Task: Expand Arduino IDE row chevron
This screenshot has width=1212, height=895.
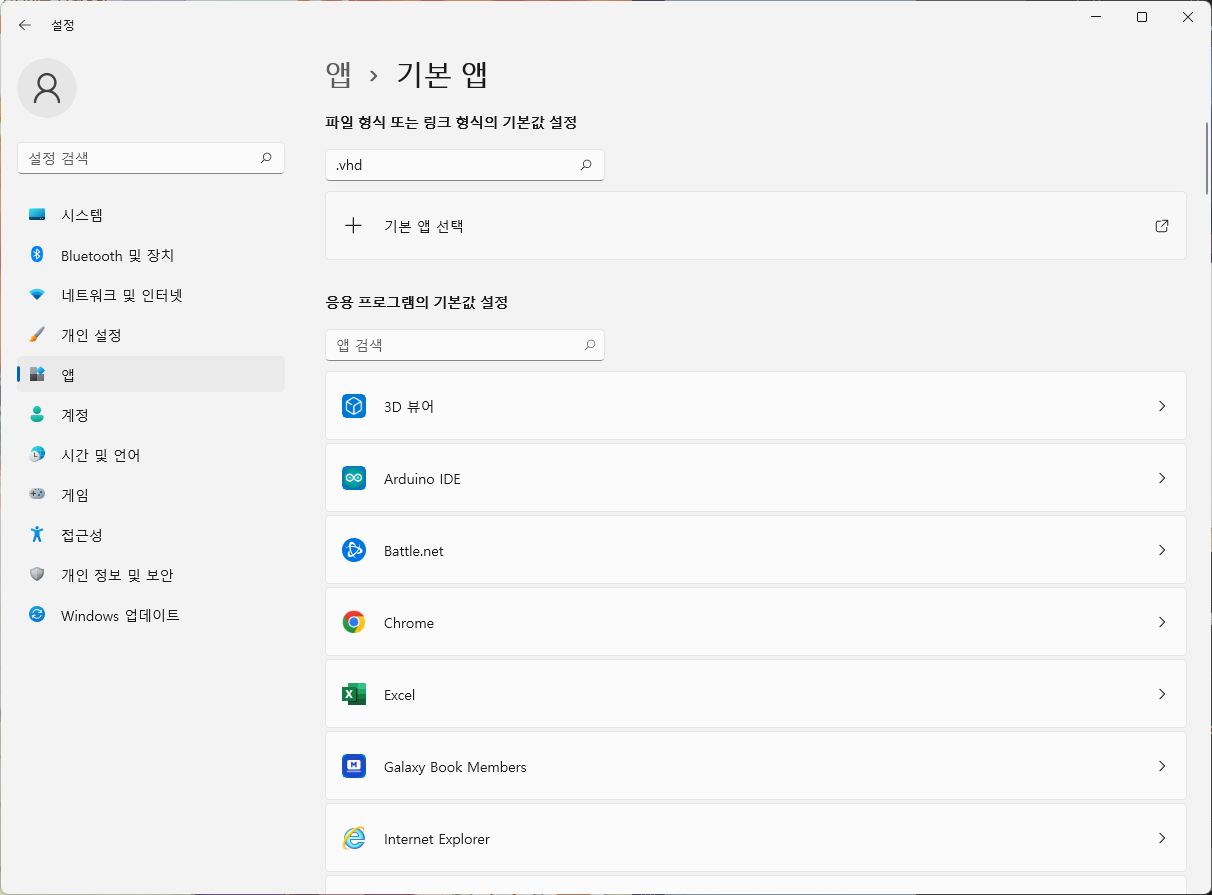Action: click(1162, 478)
